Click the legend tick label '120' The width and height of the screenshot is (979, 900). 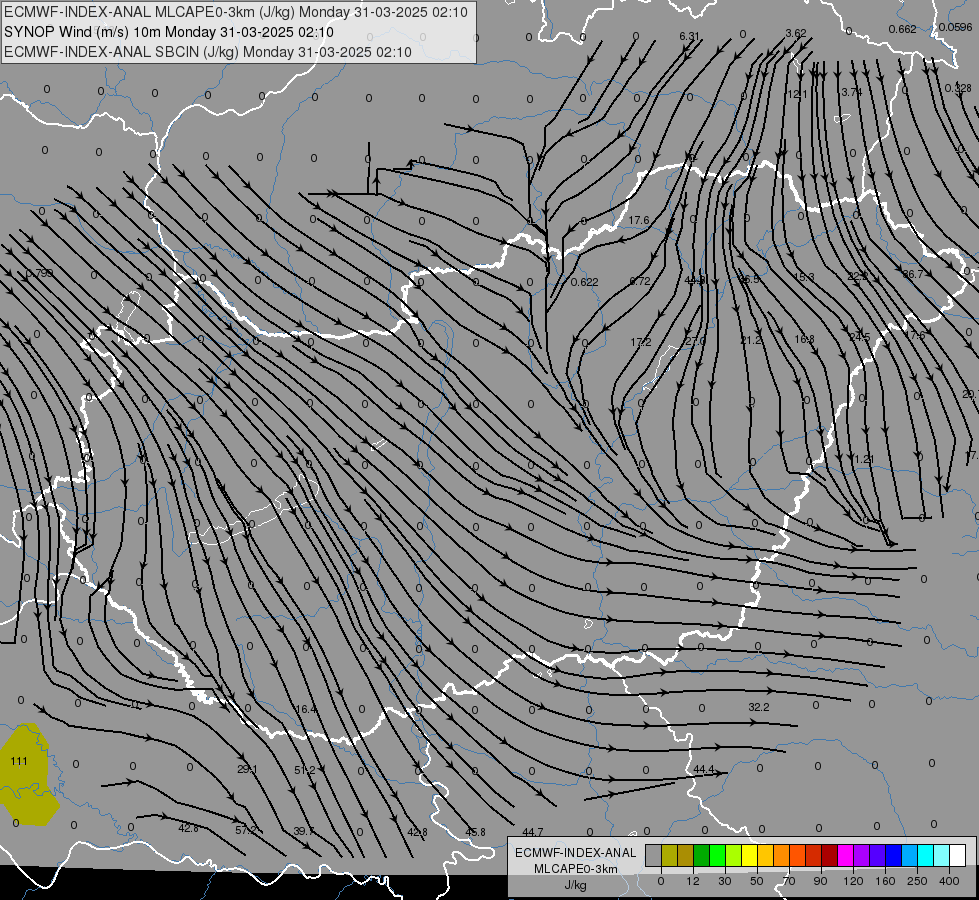coord(853,881)
